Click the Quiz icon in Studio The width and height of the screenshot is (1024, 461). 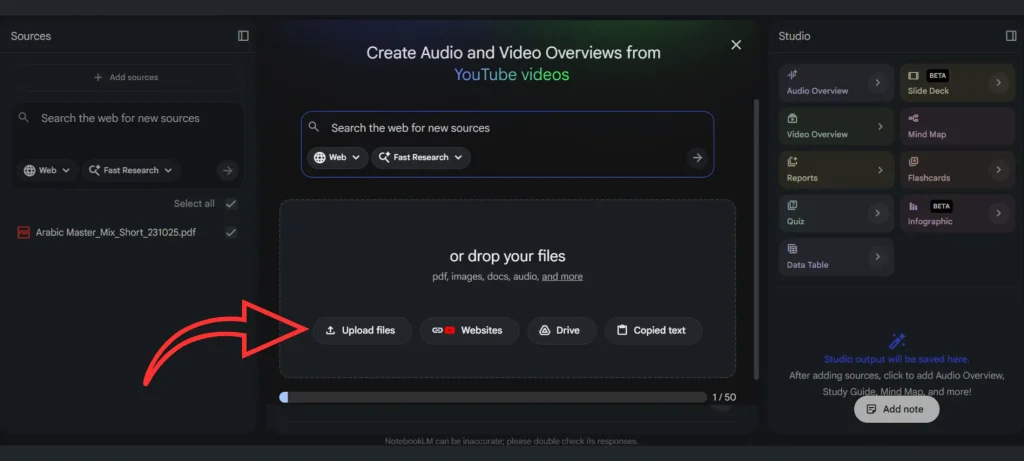click(x=792, y=206)
